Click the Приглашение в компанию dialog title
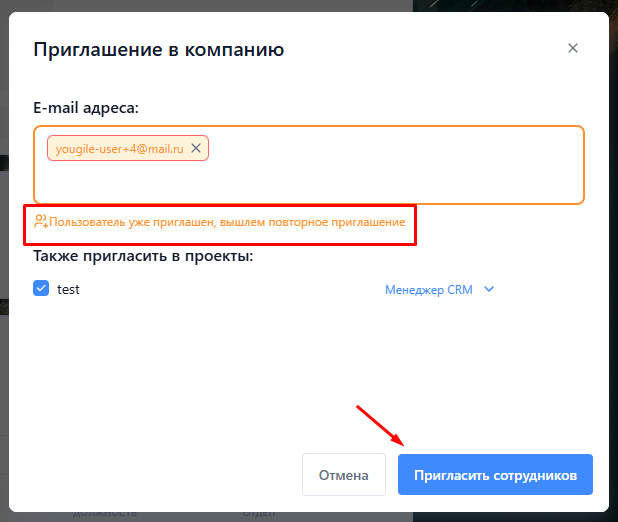The image size is (618, 522). [159, 49]
